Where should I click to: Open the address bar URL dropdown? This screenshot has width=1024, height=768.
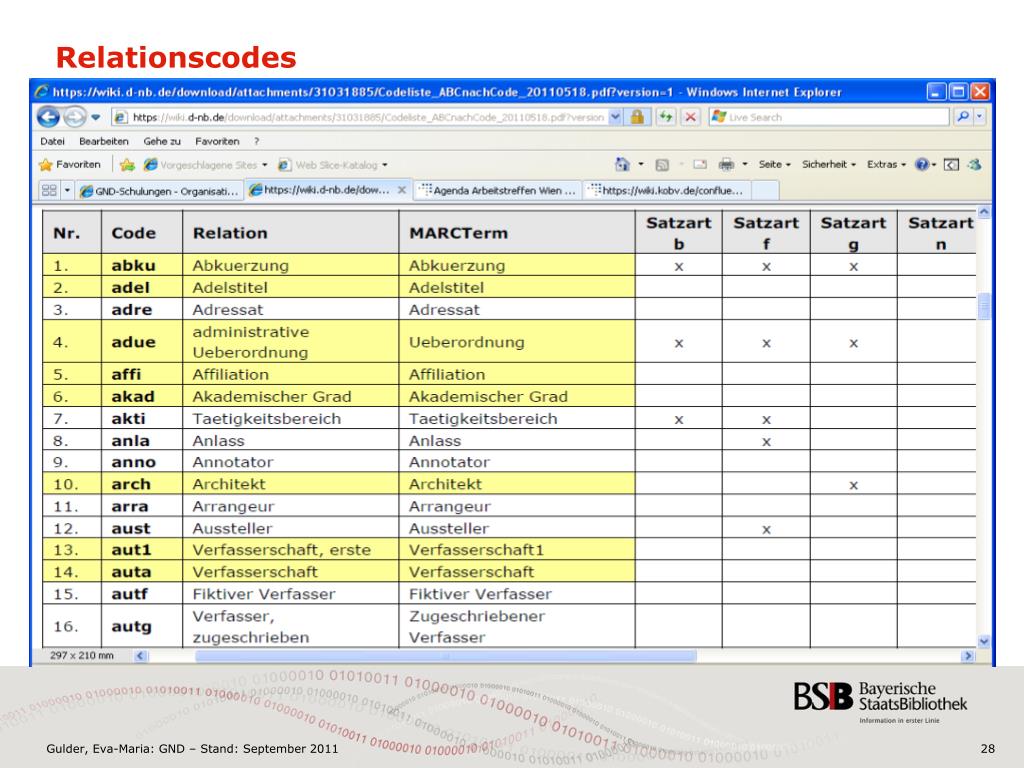(x=615, y=117)
